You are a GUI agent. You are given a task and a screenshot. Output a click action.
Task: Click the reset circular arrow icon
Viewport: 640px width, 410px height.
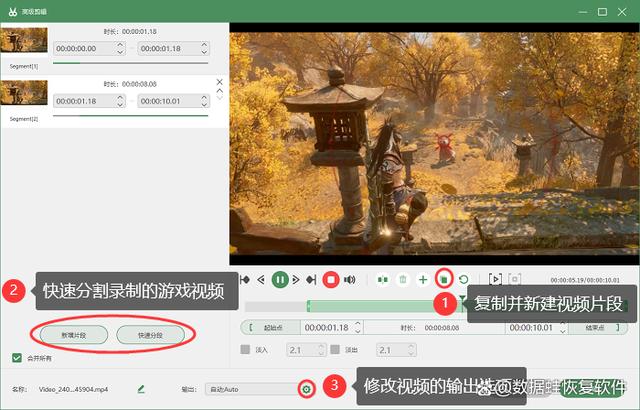[464, 280]
